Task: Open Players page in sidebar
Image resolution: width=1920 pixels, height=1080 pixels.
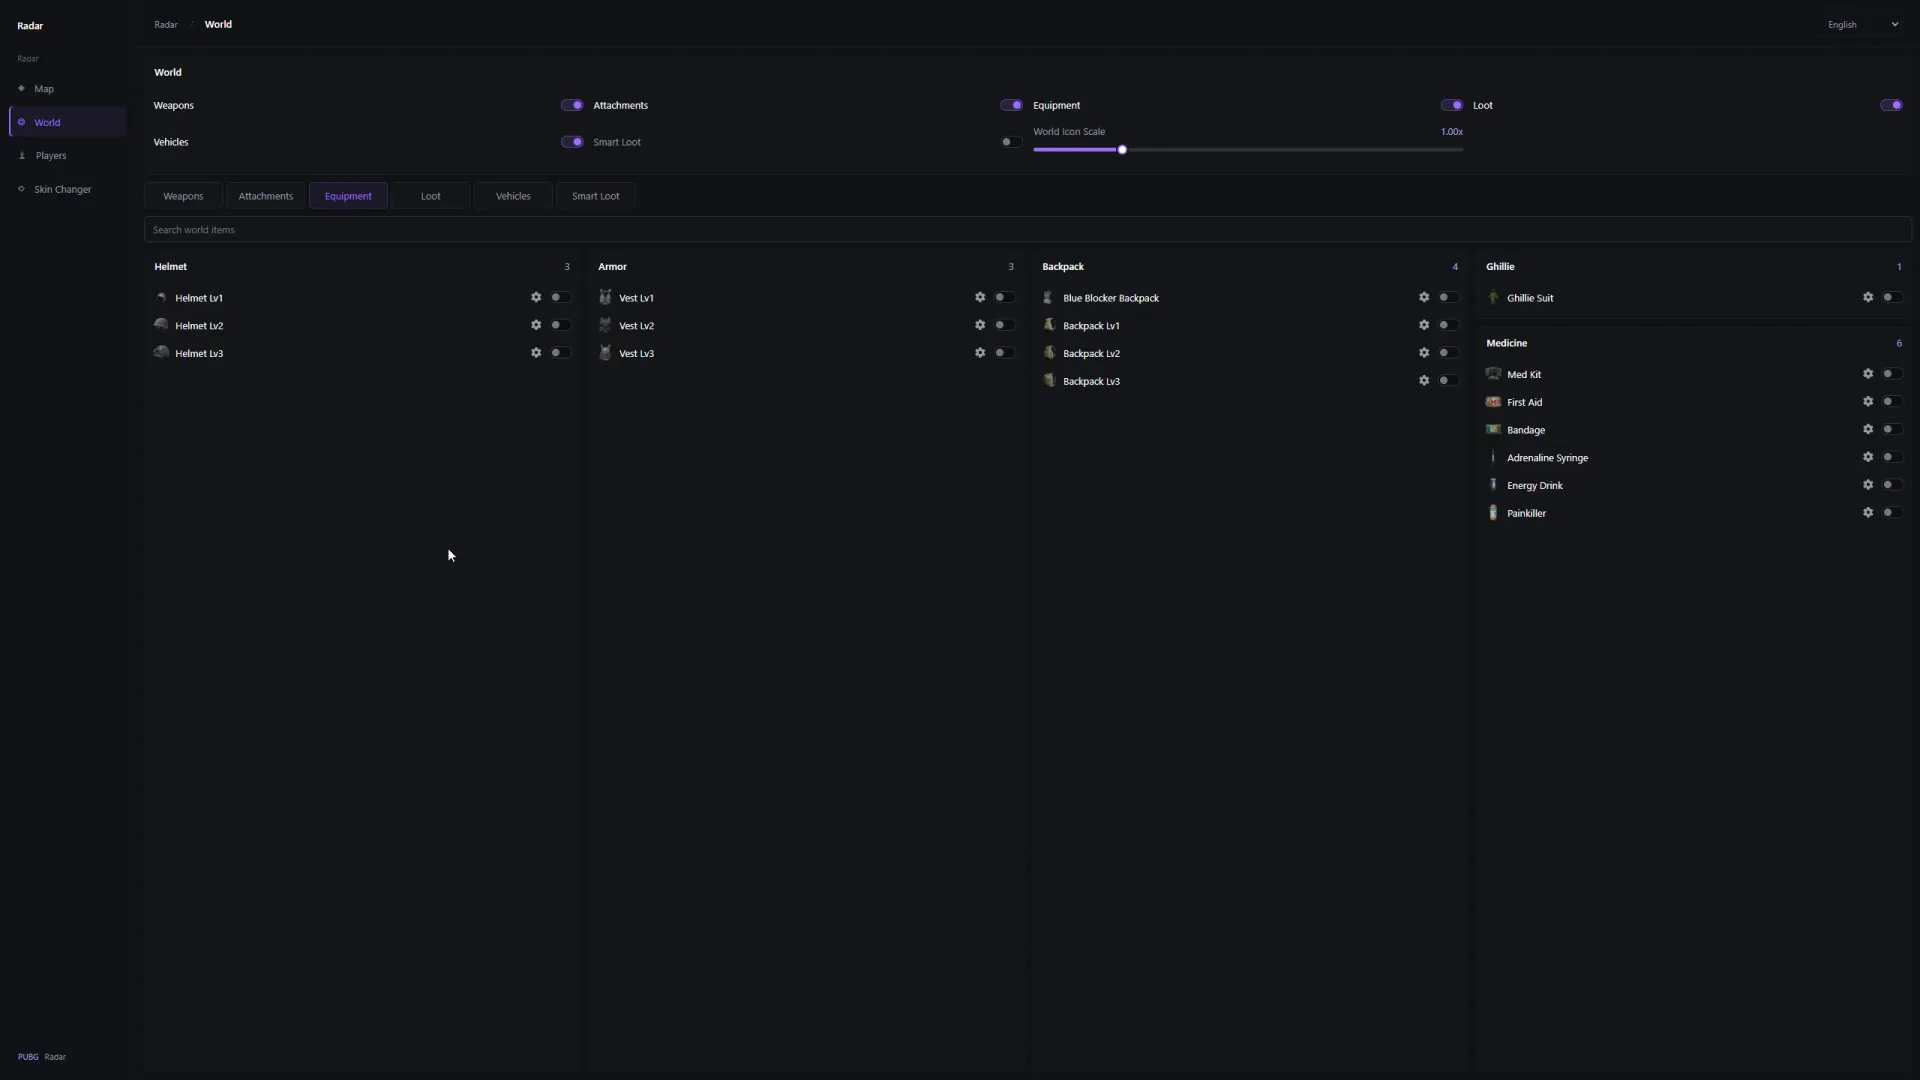Action: (x=68, y=156)
